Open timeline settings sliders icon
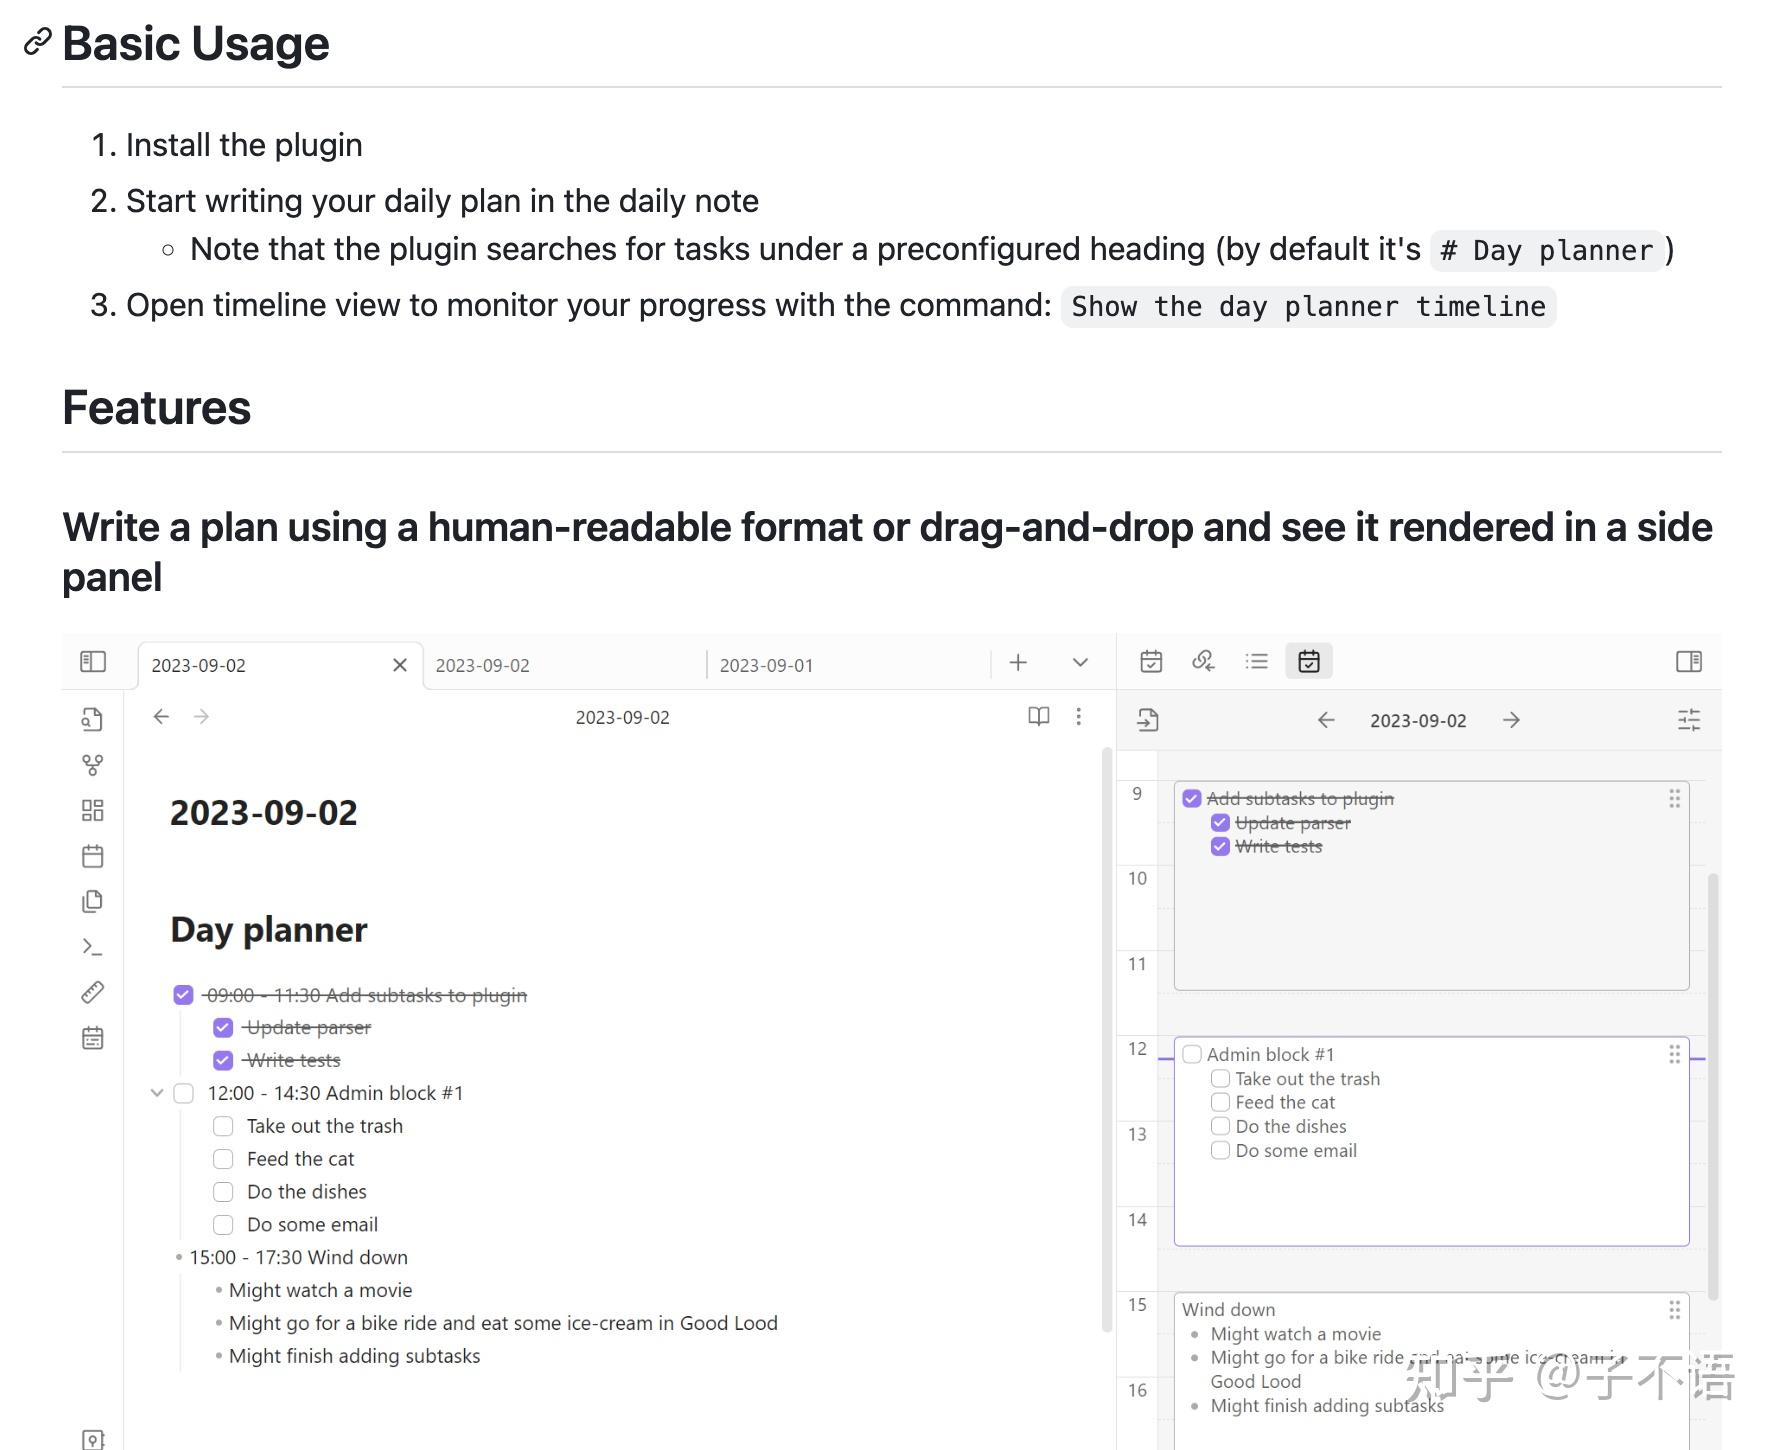The width and height of the screenshot is (1780, 1450). 1688,720
